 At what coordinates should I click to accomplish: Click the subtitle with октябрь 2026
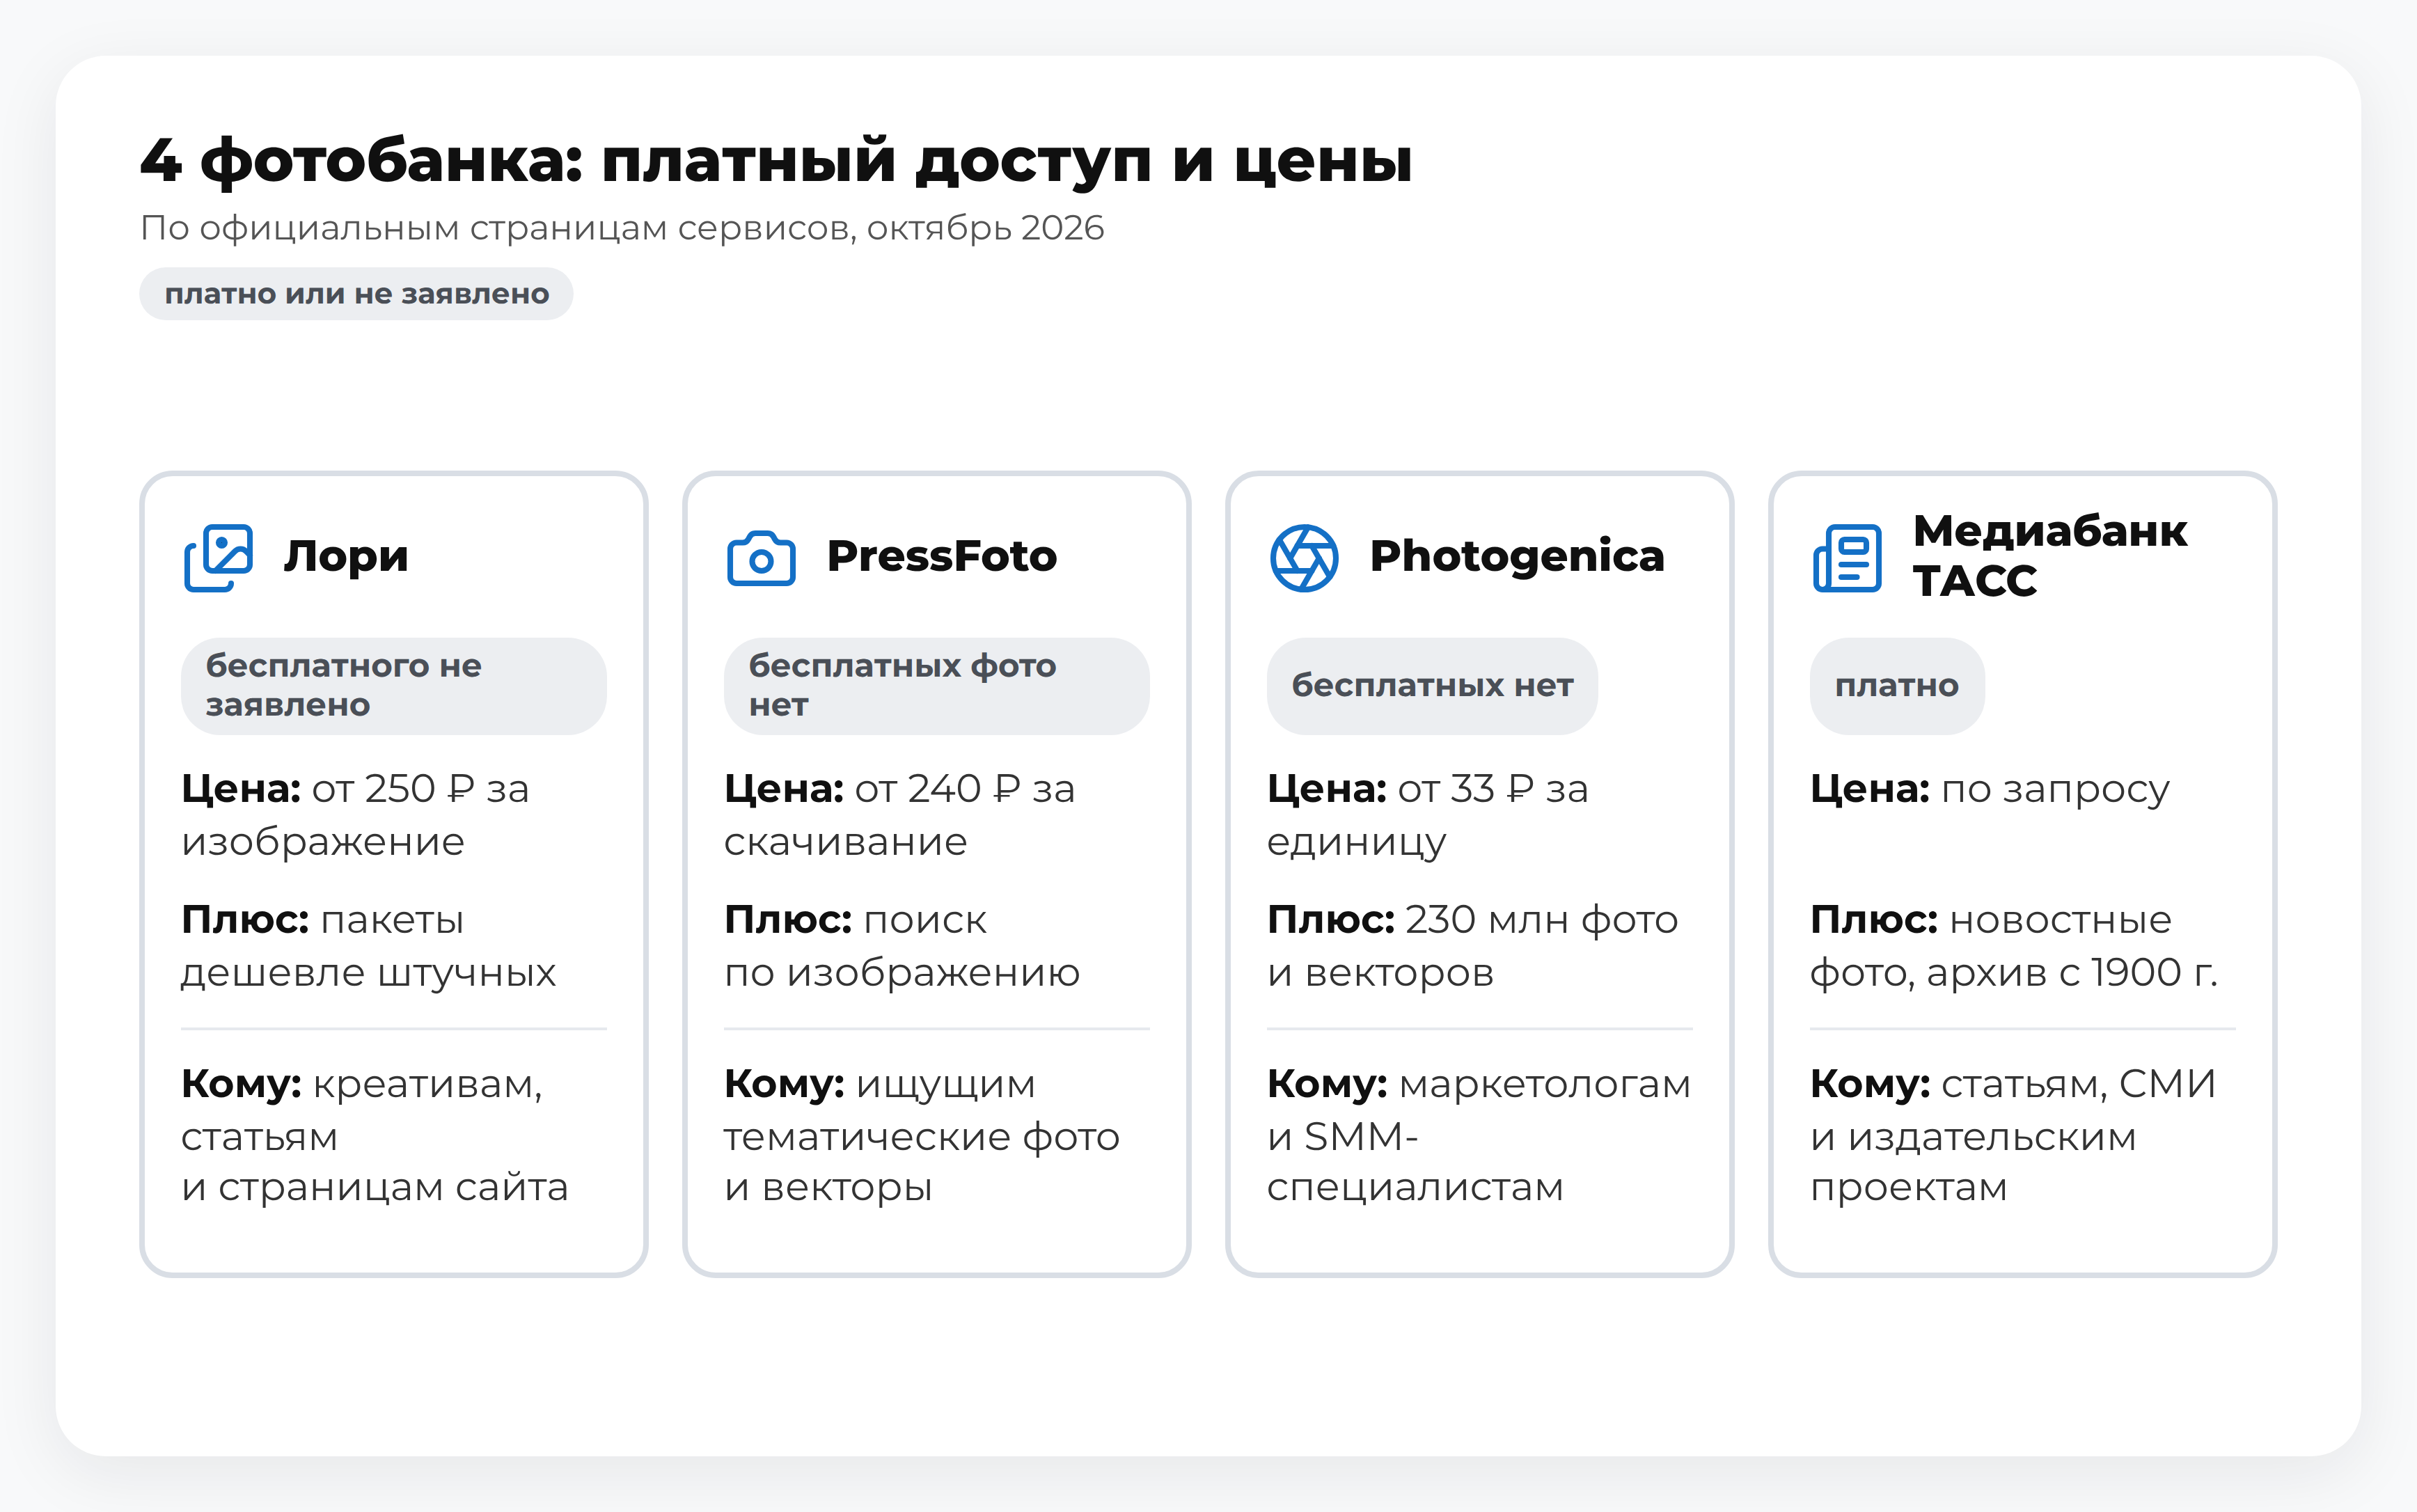[x=622, y=229]
